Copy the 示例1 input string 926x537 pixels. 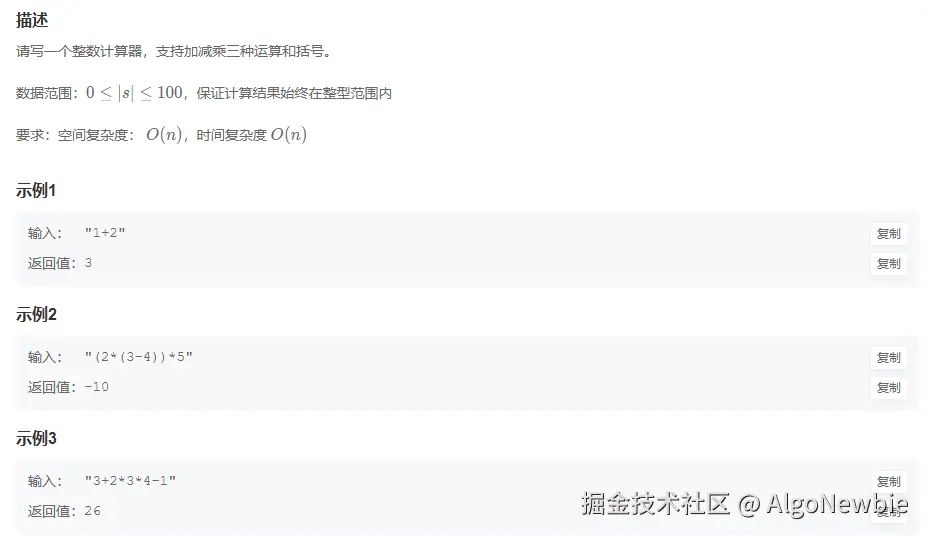click(888, 233)
